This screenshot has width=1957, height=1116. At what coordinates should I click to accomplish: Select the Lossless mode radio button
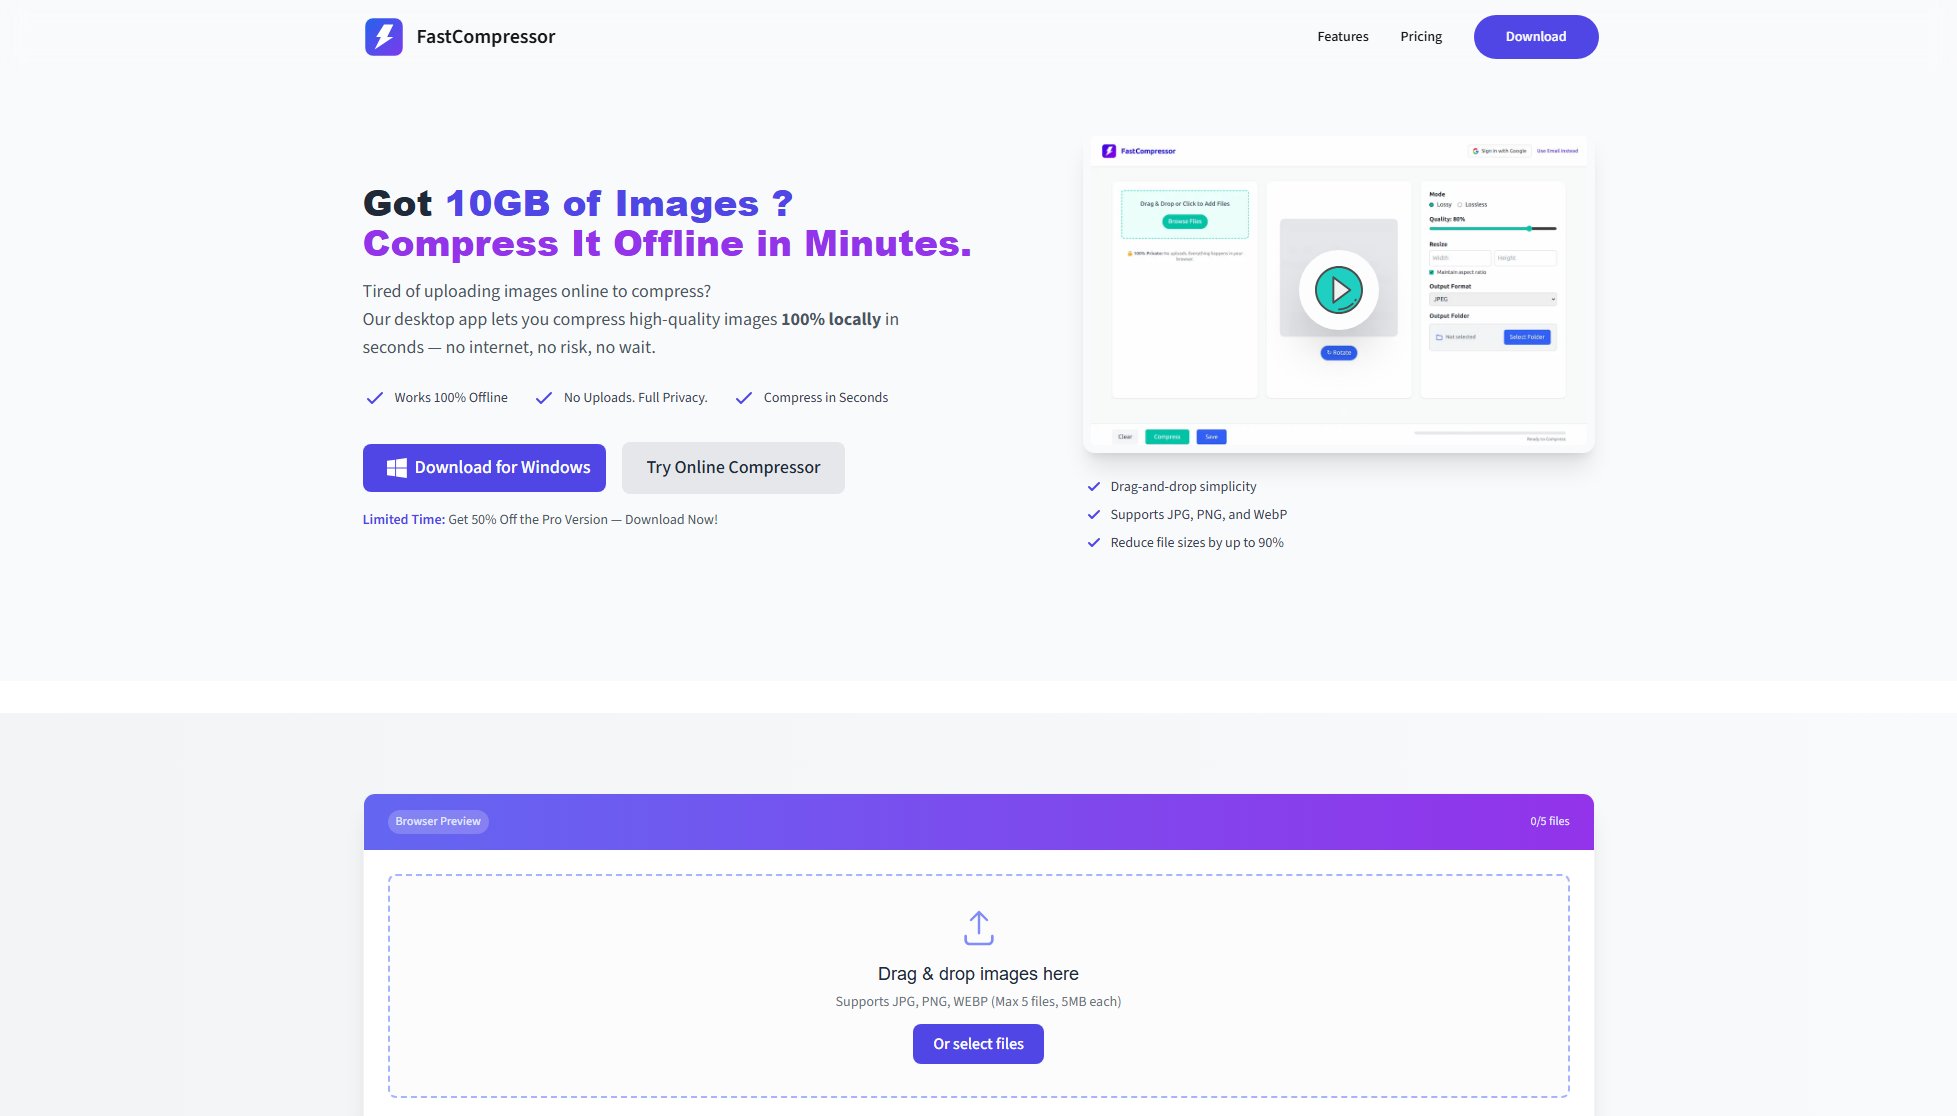[x=1460, y=204]
